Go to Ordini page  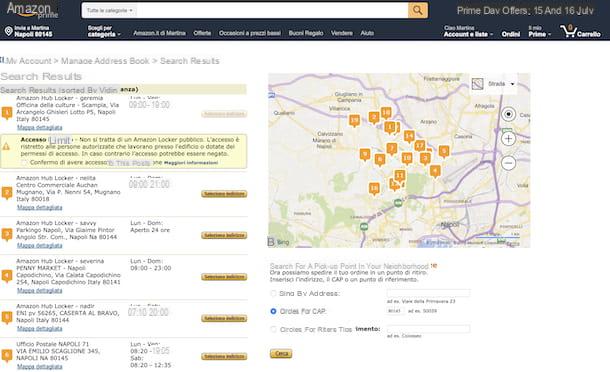511,34
